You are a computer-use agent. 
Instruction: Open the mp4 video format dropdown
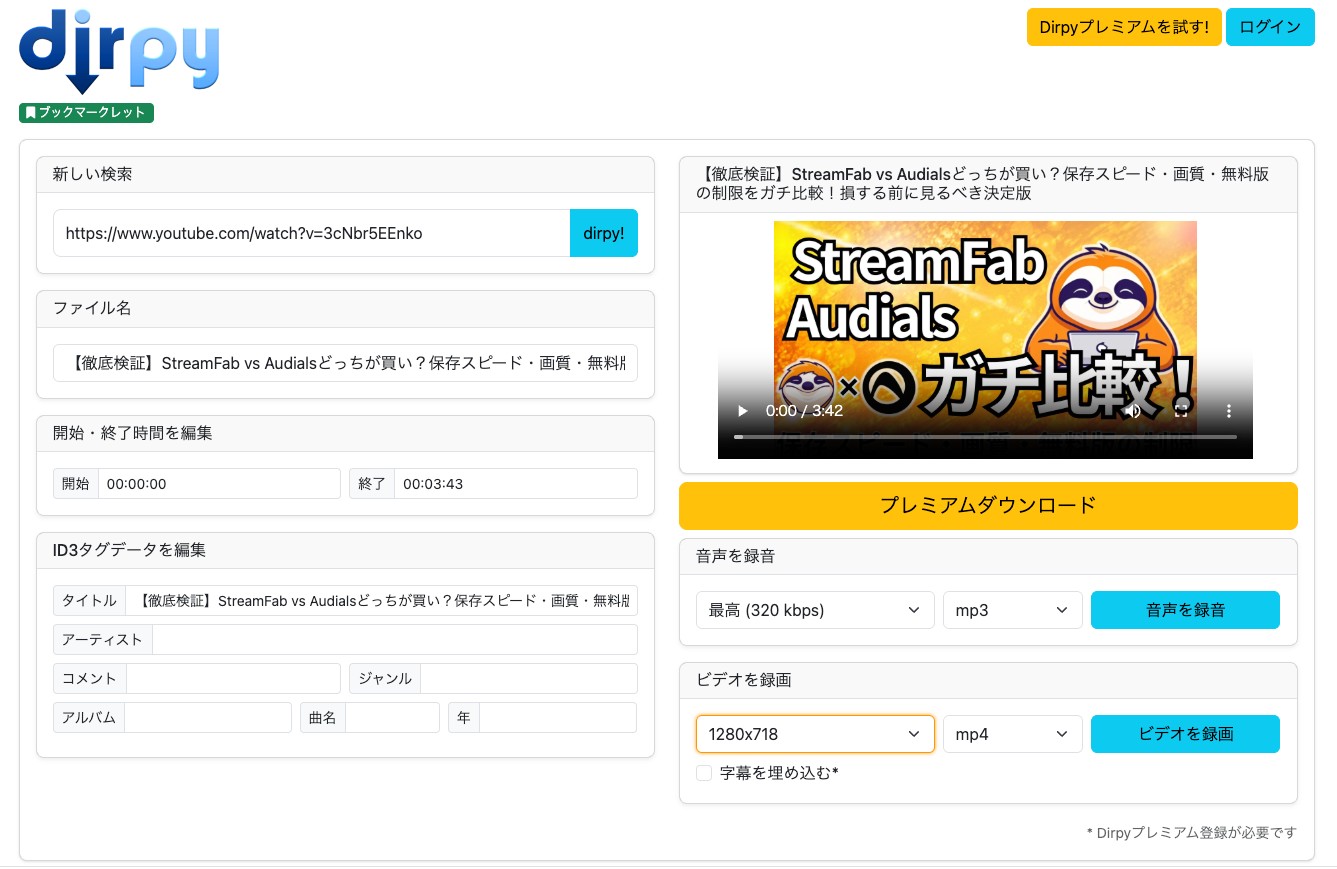1012,734
